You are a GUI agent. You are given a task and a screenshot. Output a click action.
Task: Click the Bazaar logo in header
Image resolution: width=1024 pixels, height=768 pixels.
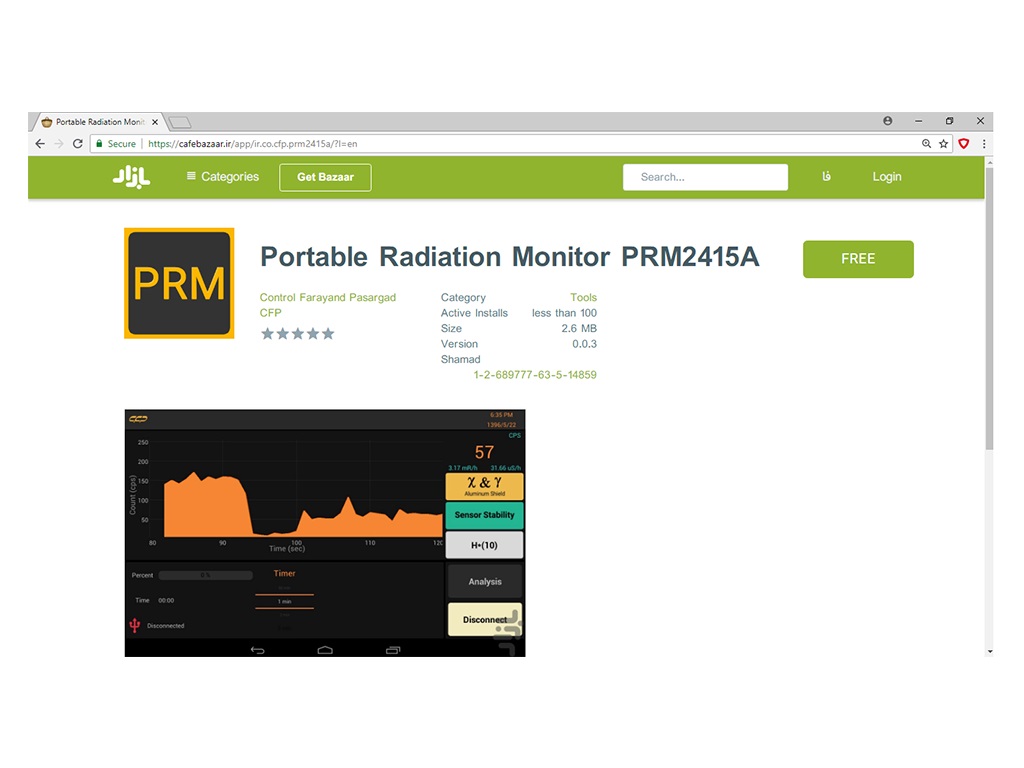(x=131, y=176)
